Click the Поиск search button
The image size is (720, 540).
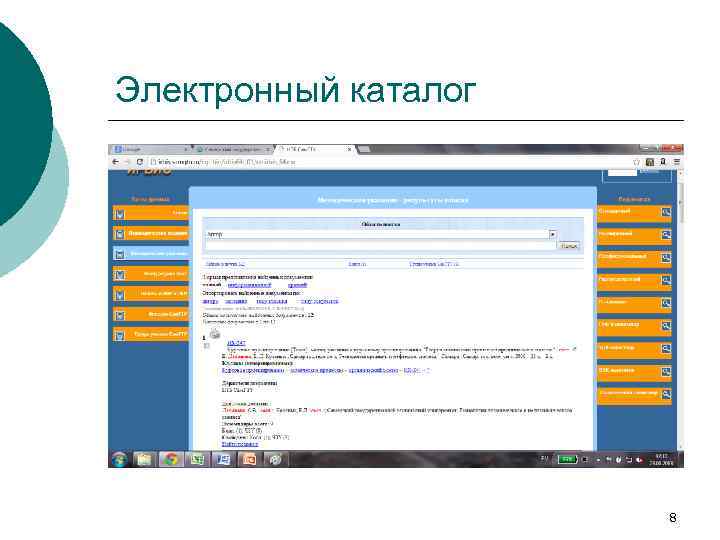[568, 246]
